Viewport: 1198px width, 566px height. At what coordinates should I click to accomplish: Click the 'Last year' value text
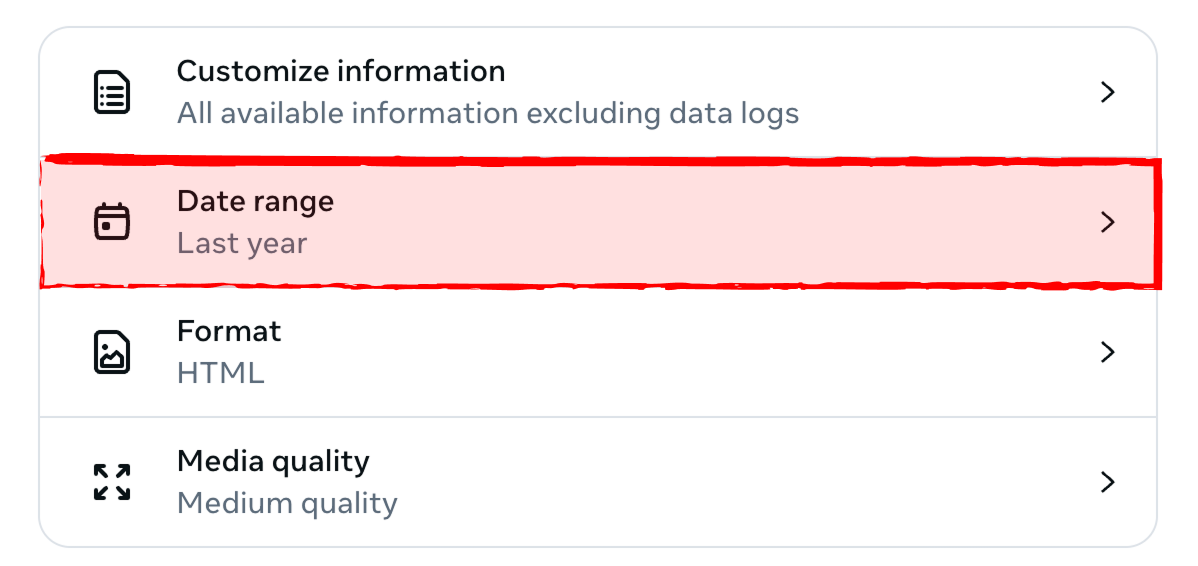click(242, 243)
